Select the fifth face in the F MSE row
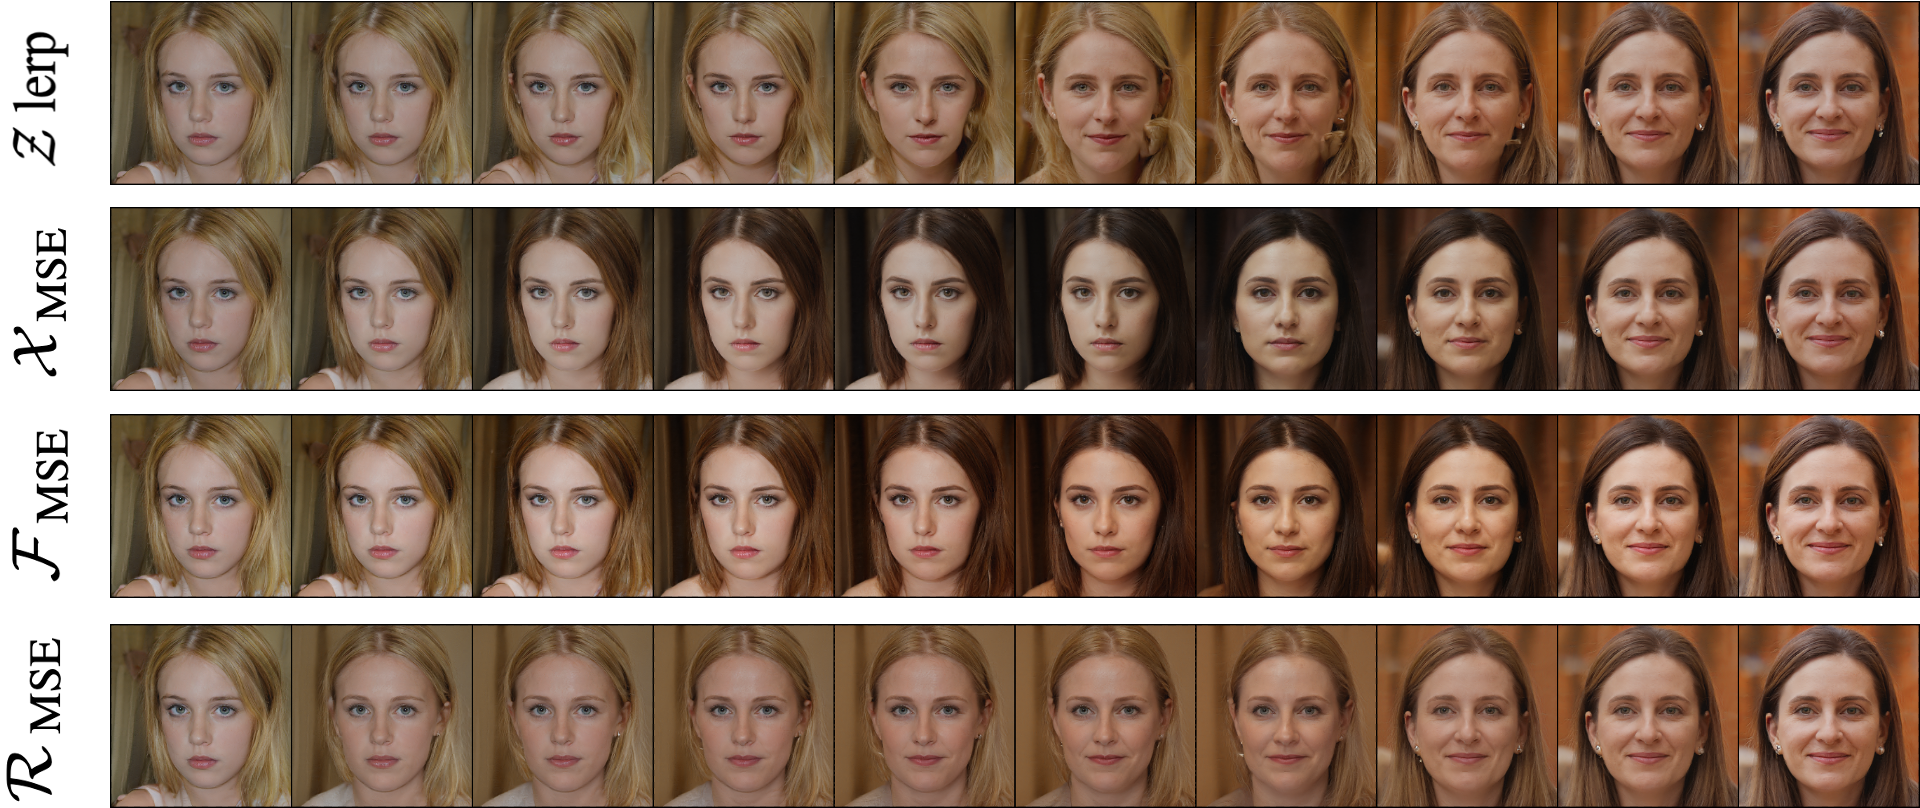The width and height of the screenshot is (1920, 808). coord(925,506)
